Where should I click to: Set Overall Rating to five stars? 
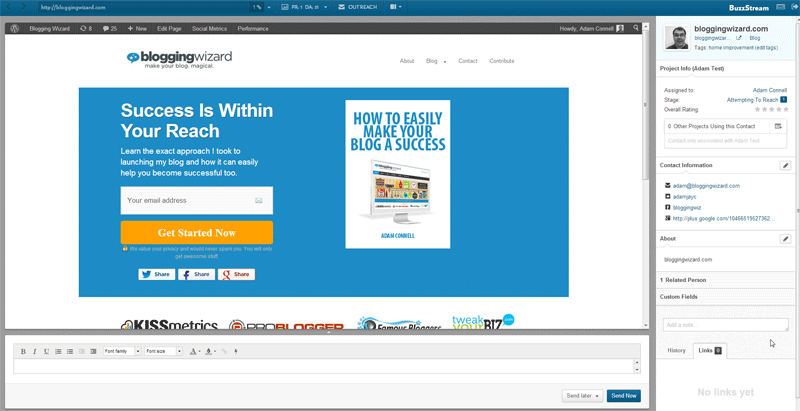click(786, 110)
